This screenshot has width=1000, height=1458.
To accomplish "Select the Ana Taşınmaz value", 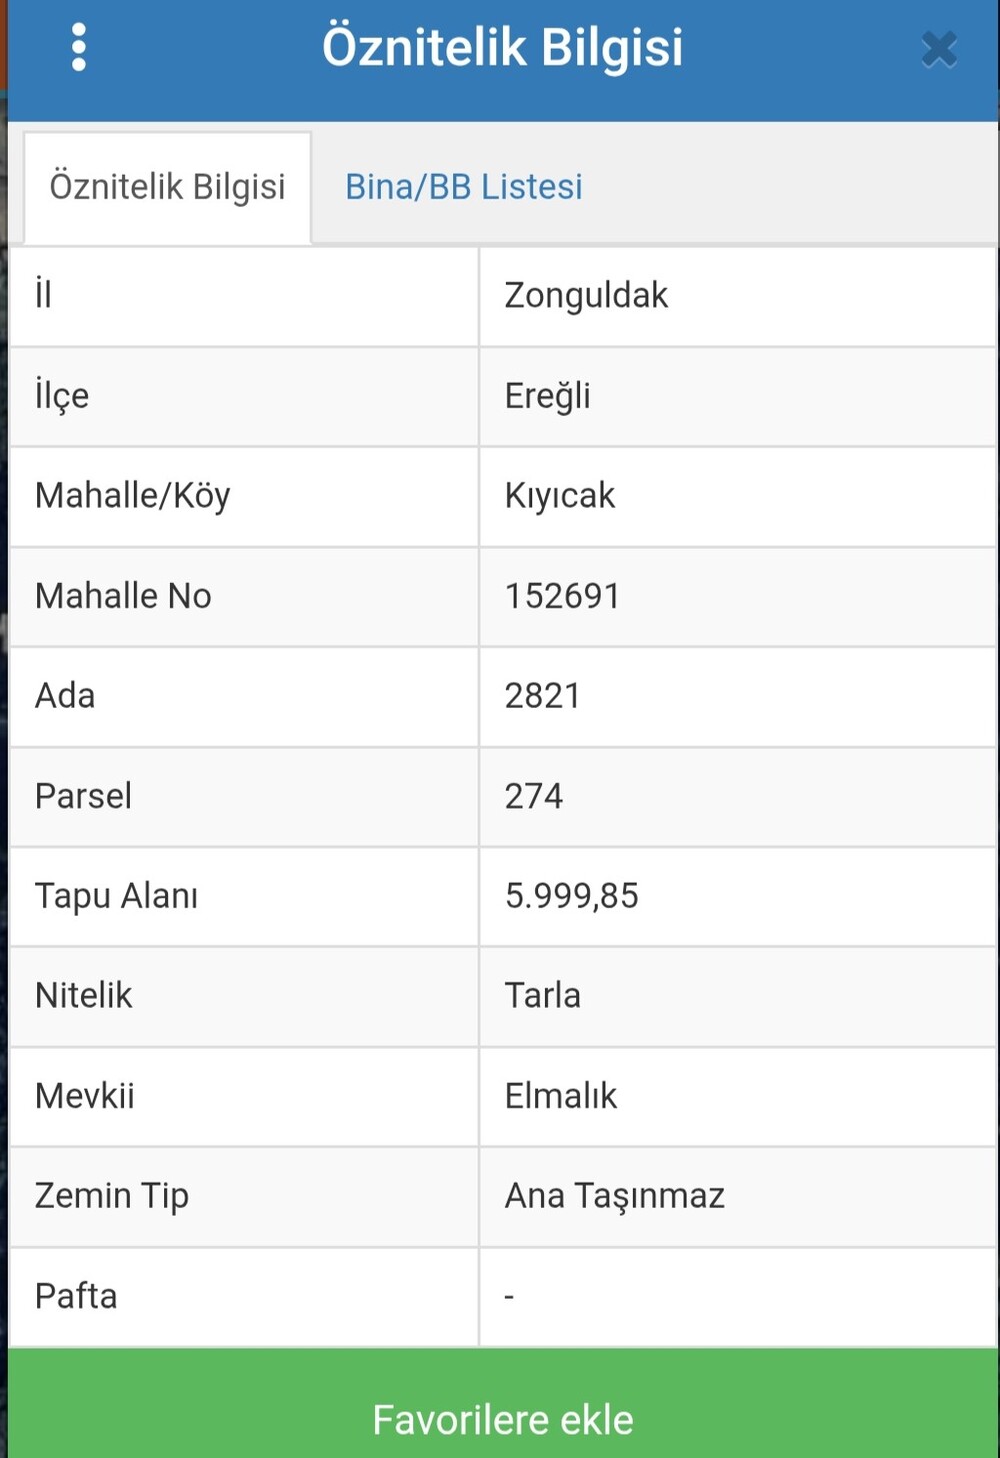I will tap(614, 1196).
